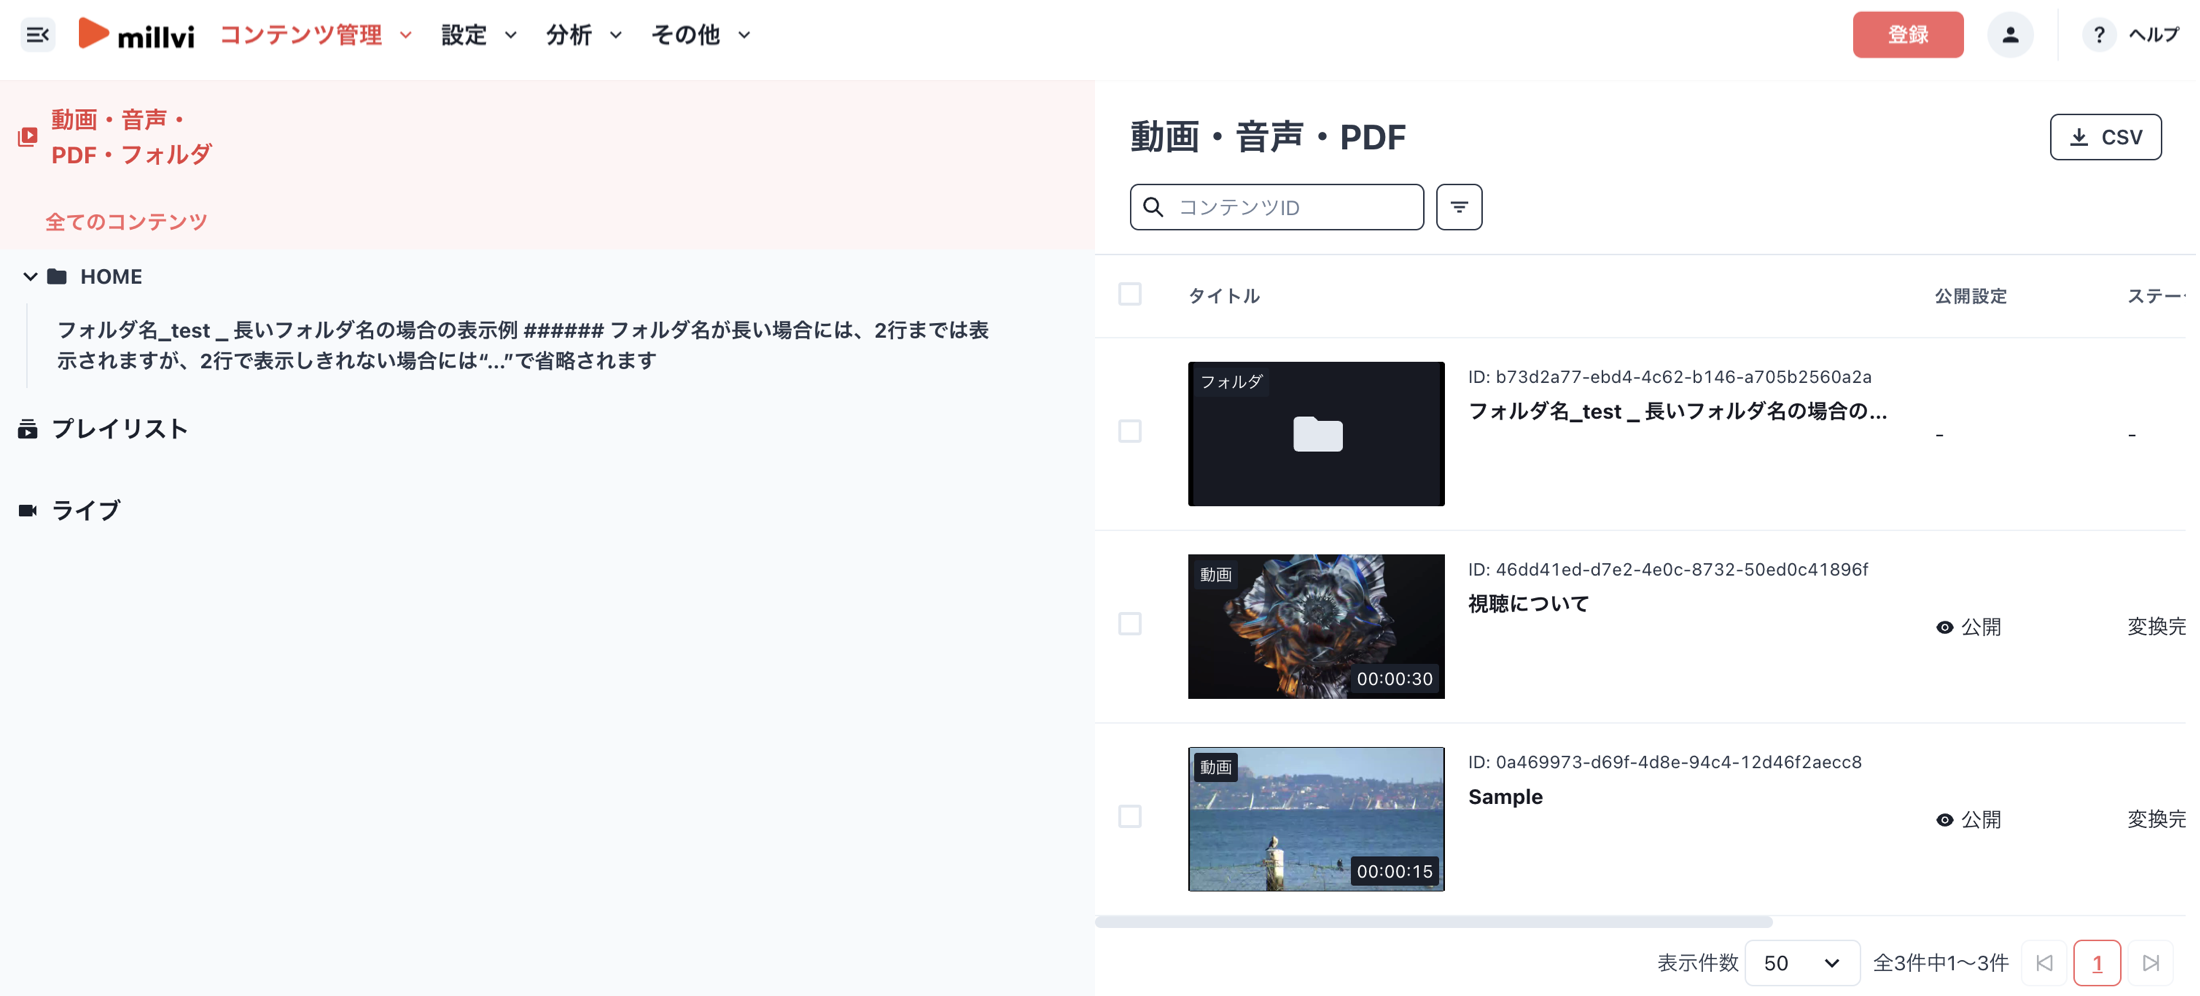Open the 視聴について video thumbnail
Screen dimensions: 2200x996
click(x=1316, y=627)
